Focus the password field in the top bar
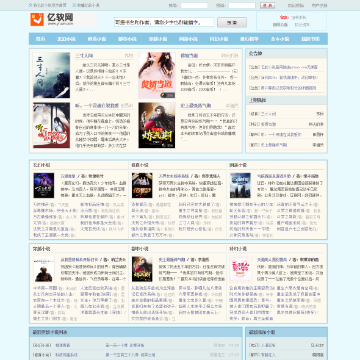 point(242,6)
